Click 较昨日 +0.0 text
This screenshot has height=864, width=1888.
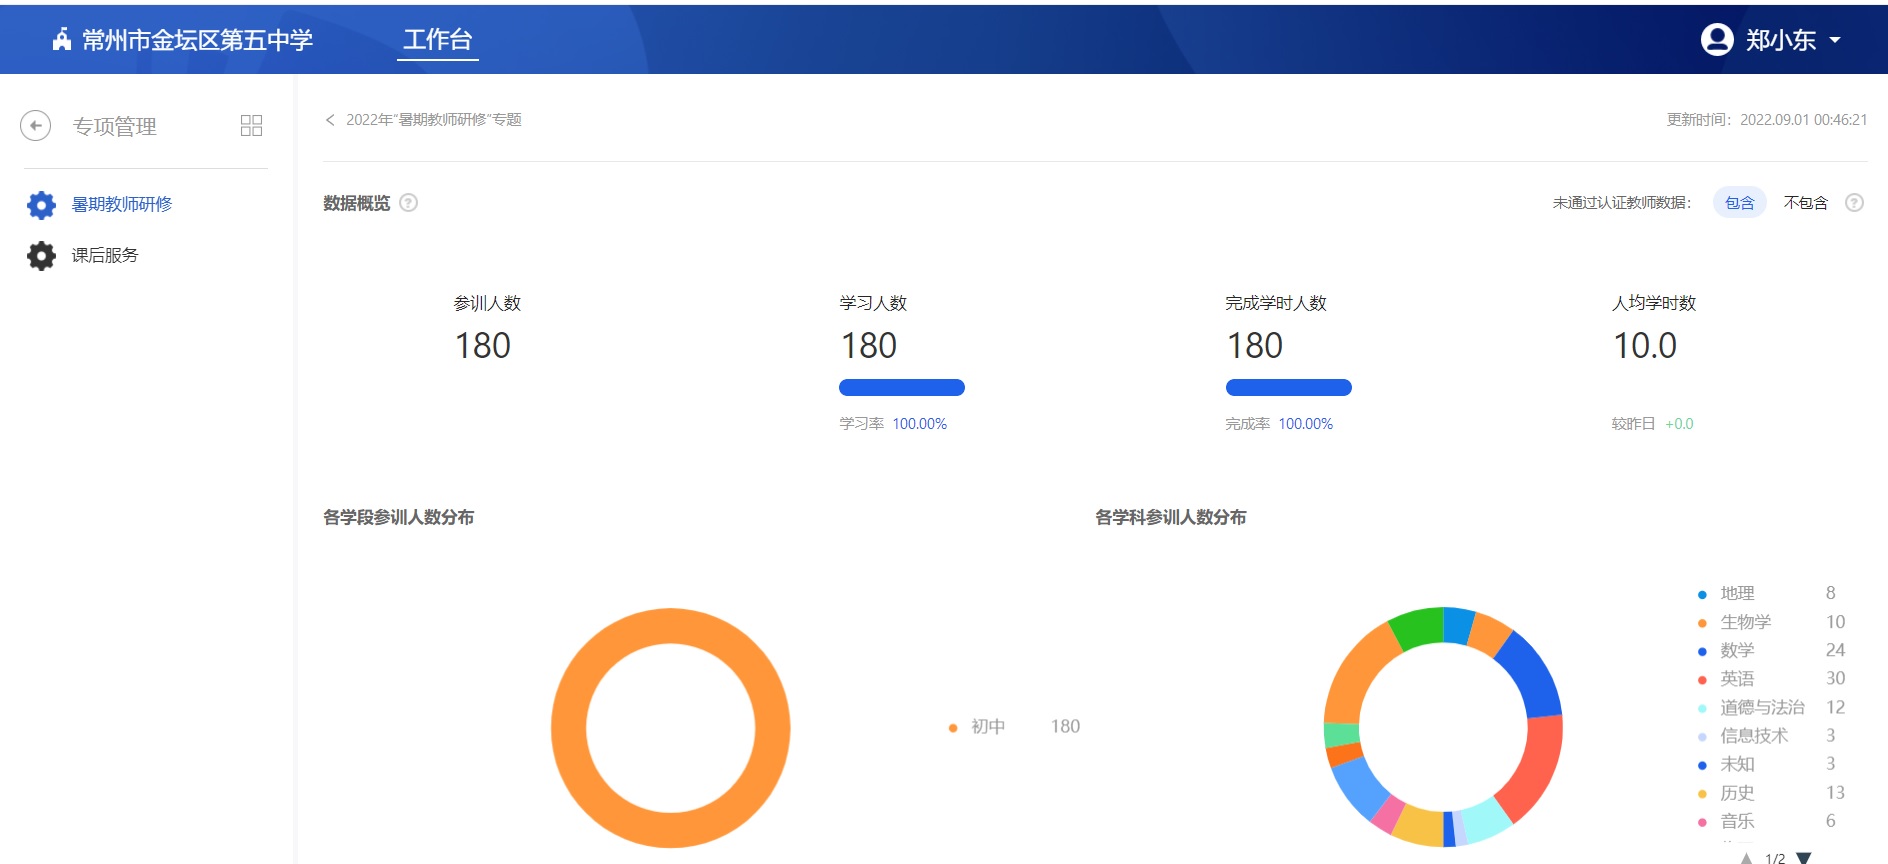click(x=1652, y=424)
